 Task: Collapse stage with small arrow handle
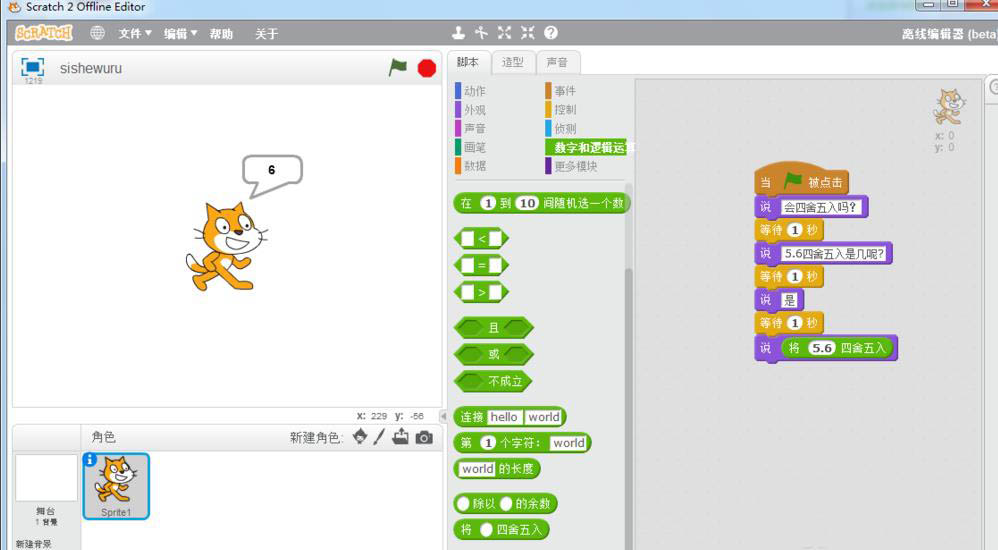coord(444,416)
